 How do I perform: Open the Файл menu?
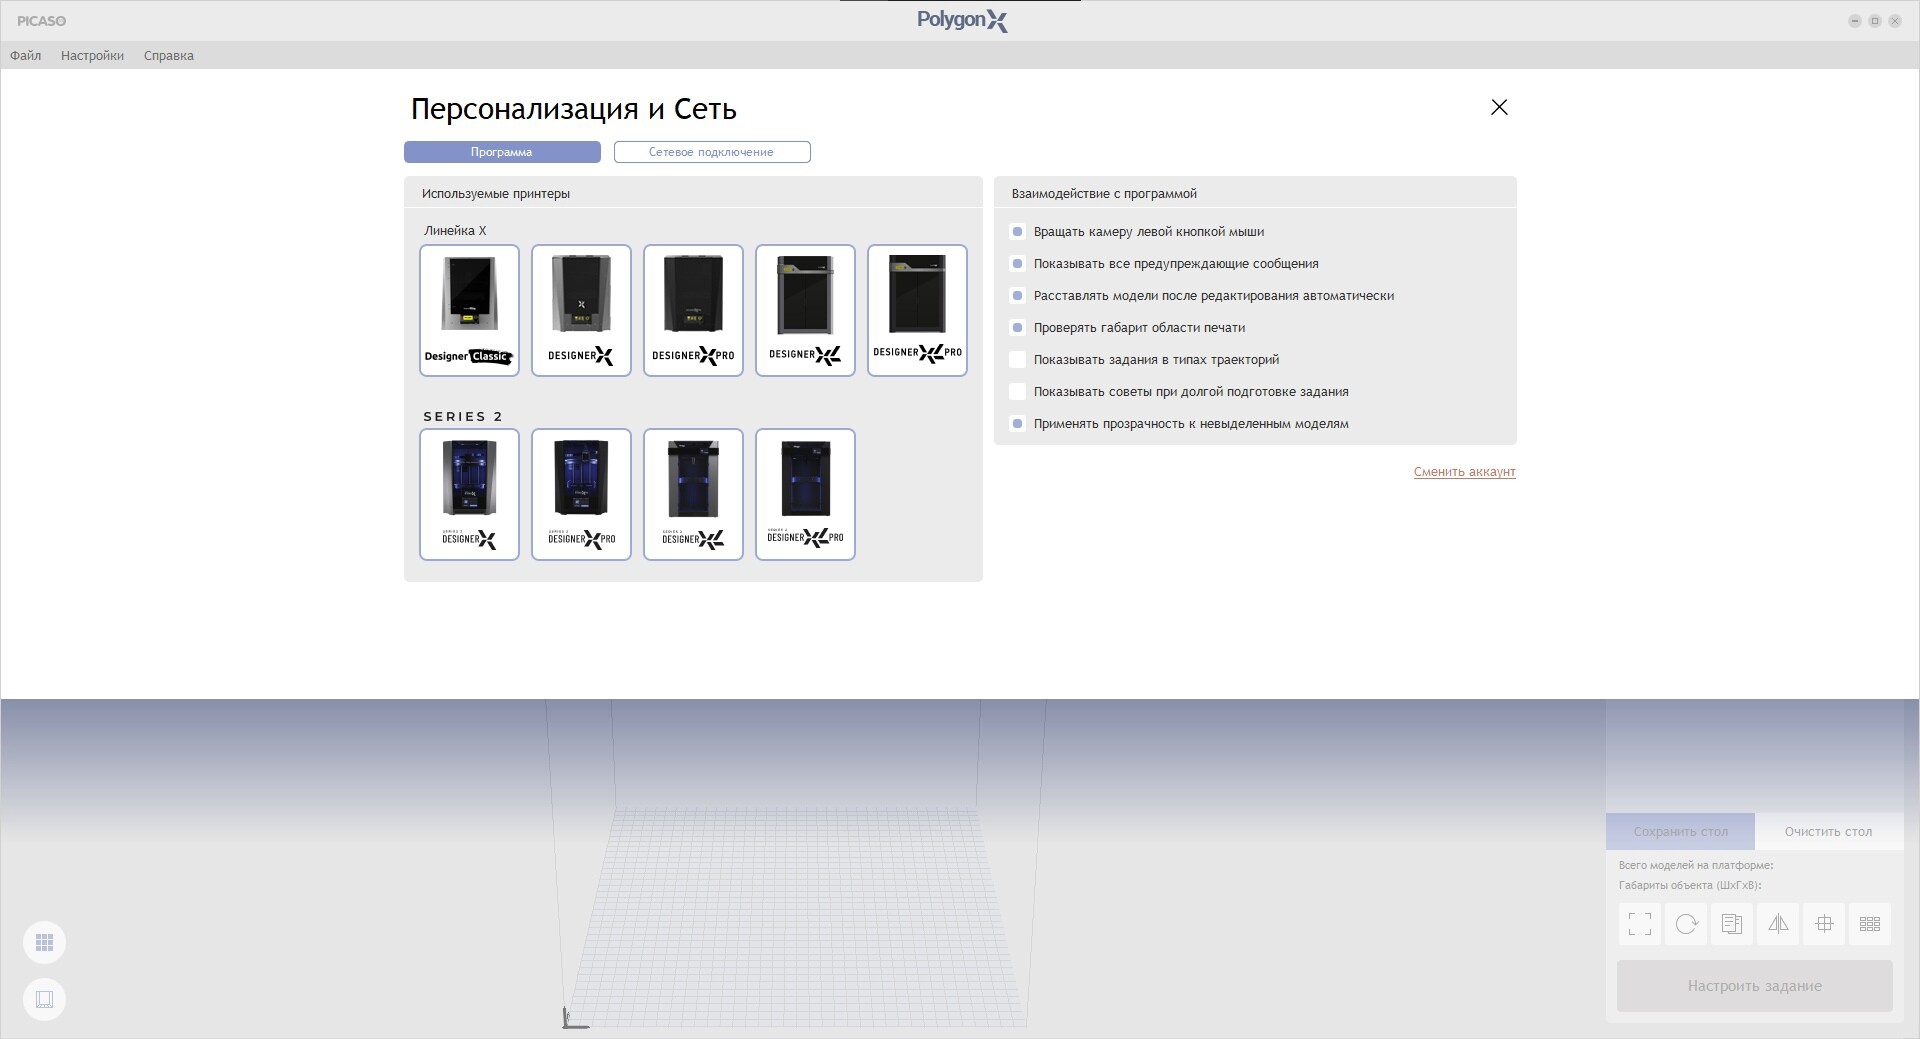pos(26,56)
